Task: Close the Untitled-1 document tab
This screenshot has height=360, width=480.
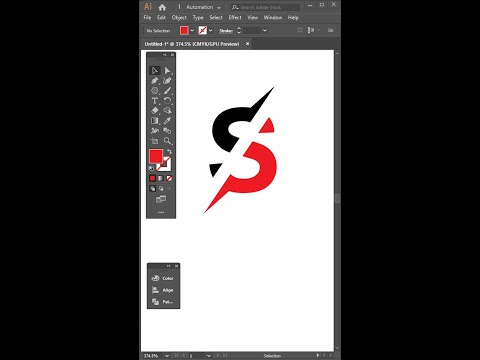Action: [247, 44]
